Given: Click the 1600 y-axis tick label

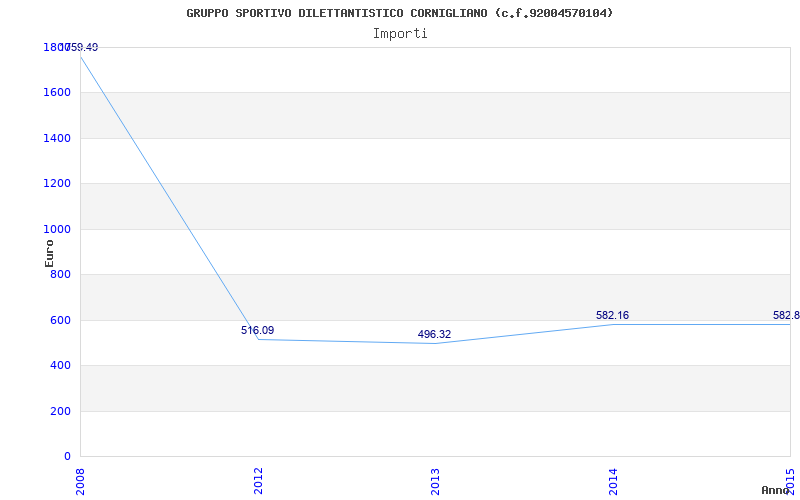Looking at the screenshot, I should tap(57, 93).
